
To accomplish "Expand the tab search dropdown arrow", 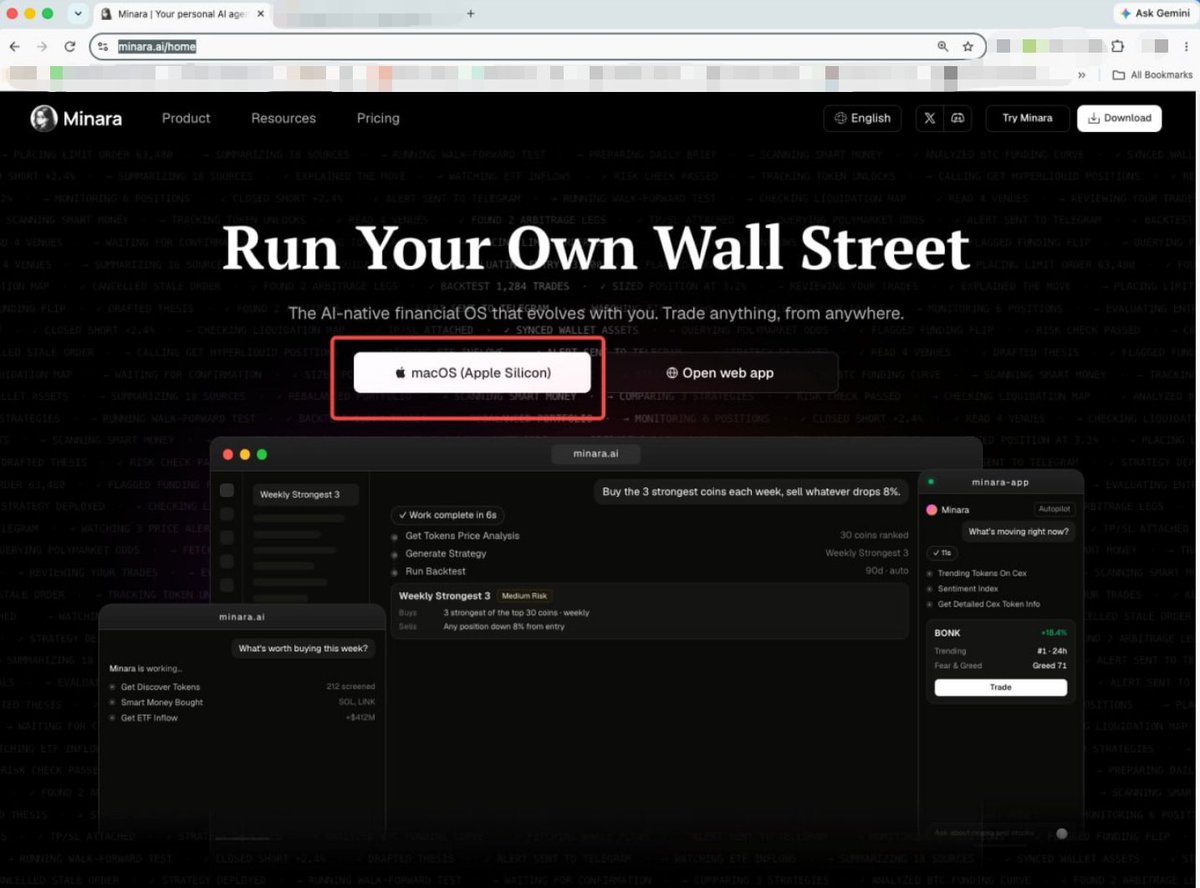I will coord(78,14).
